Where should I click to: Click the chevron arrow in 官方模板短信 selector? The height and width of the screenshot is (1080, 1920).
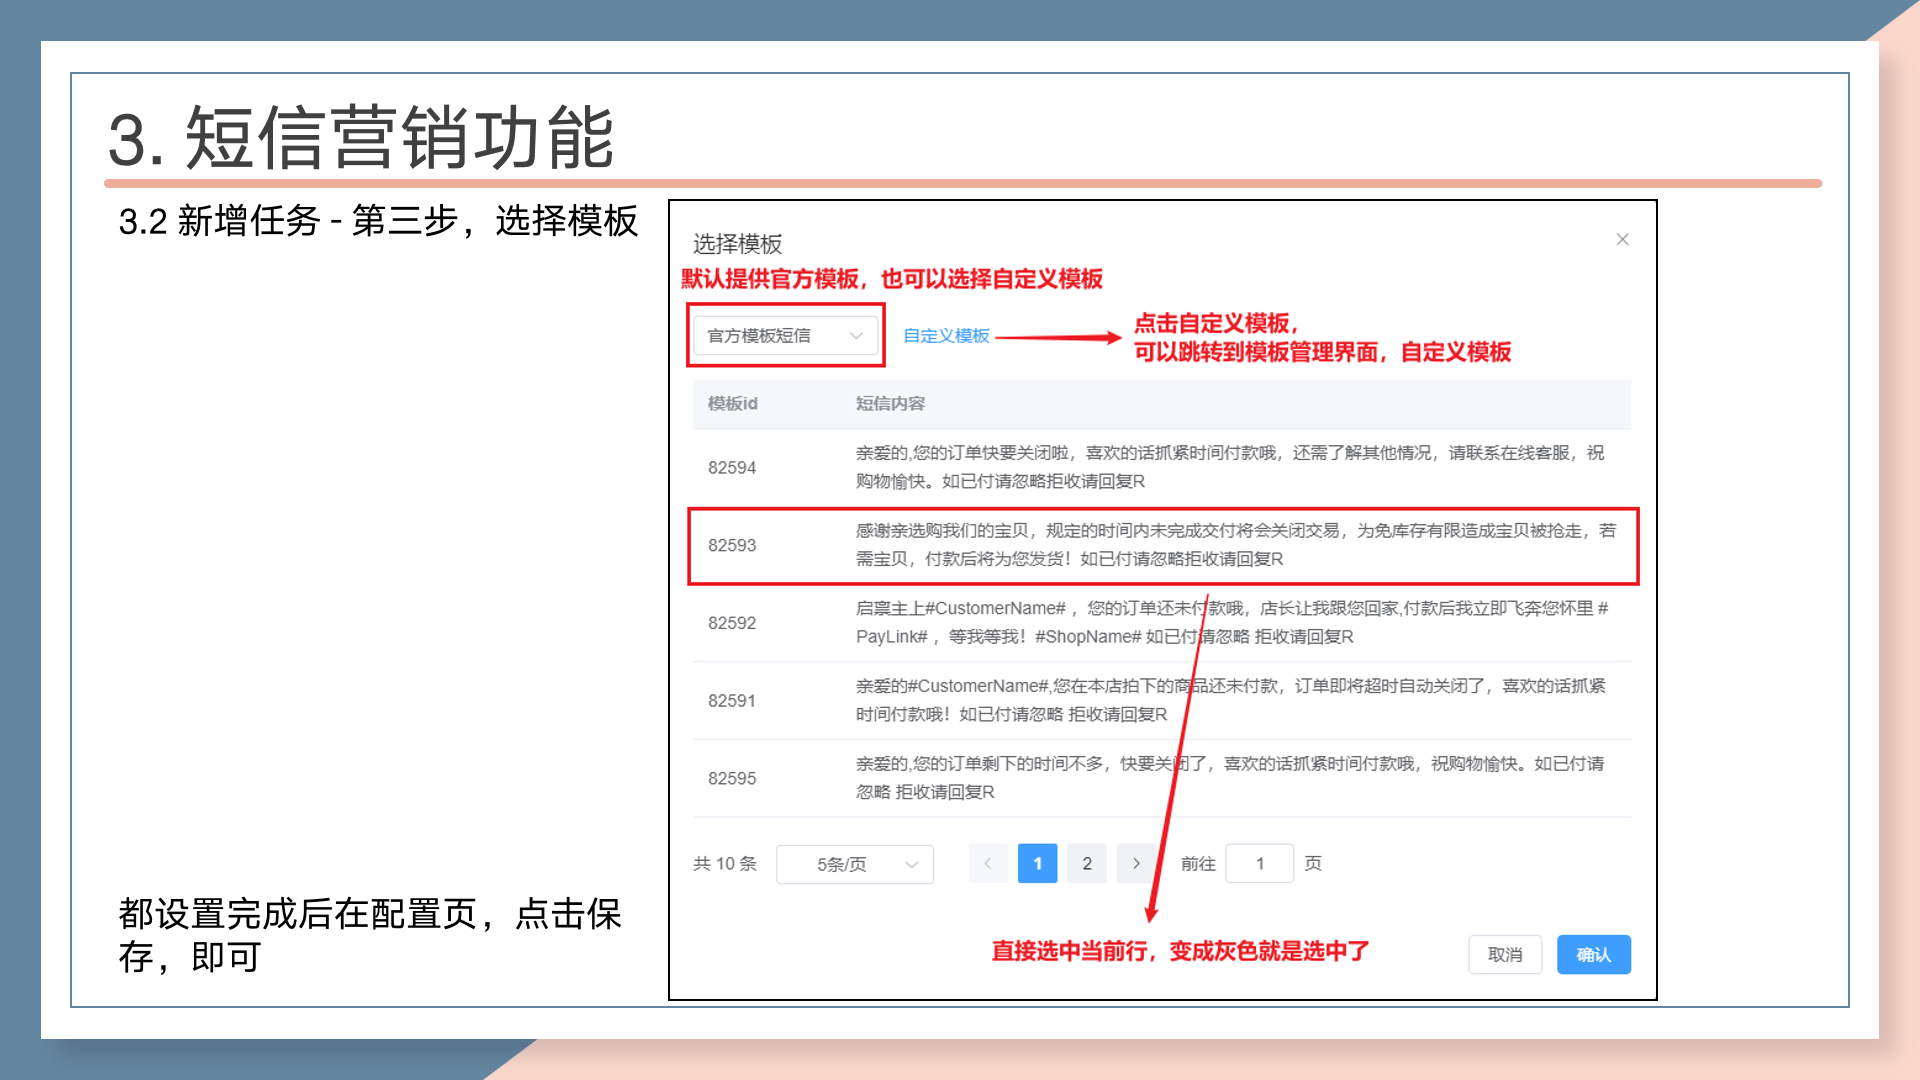click(856, 336)
